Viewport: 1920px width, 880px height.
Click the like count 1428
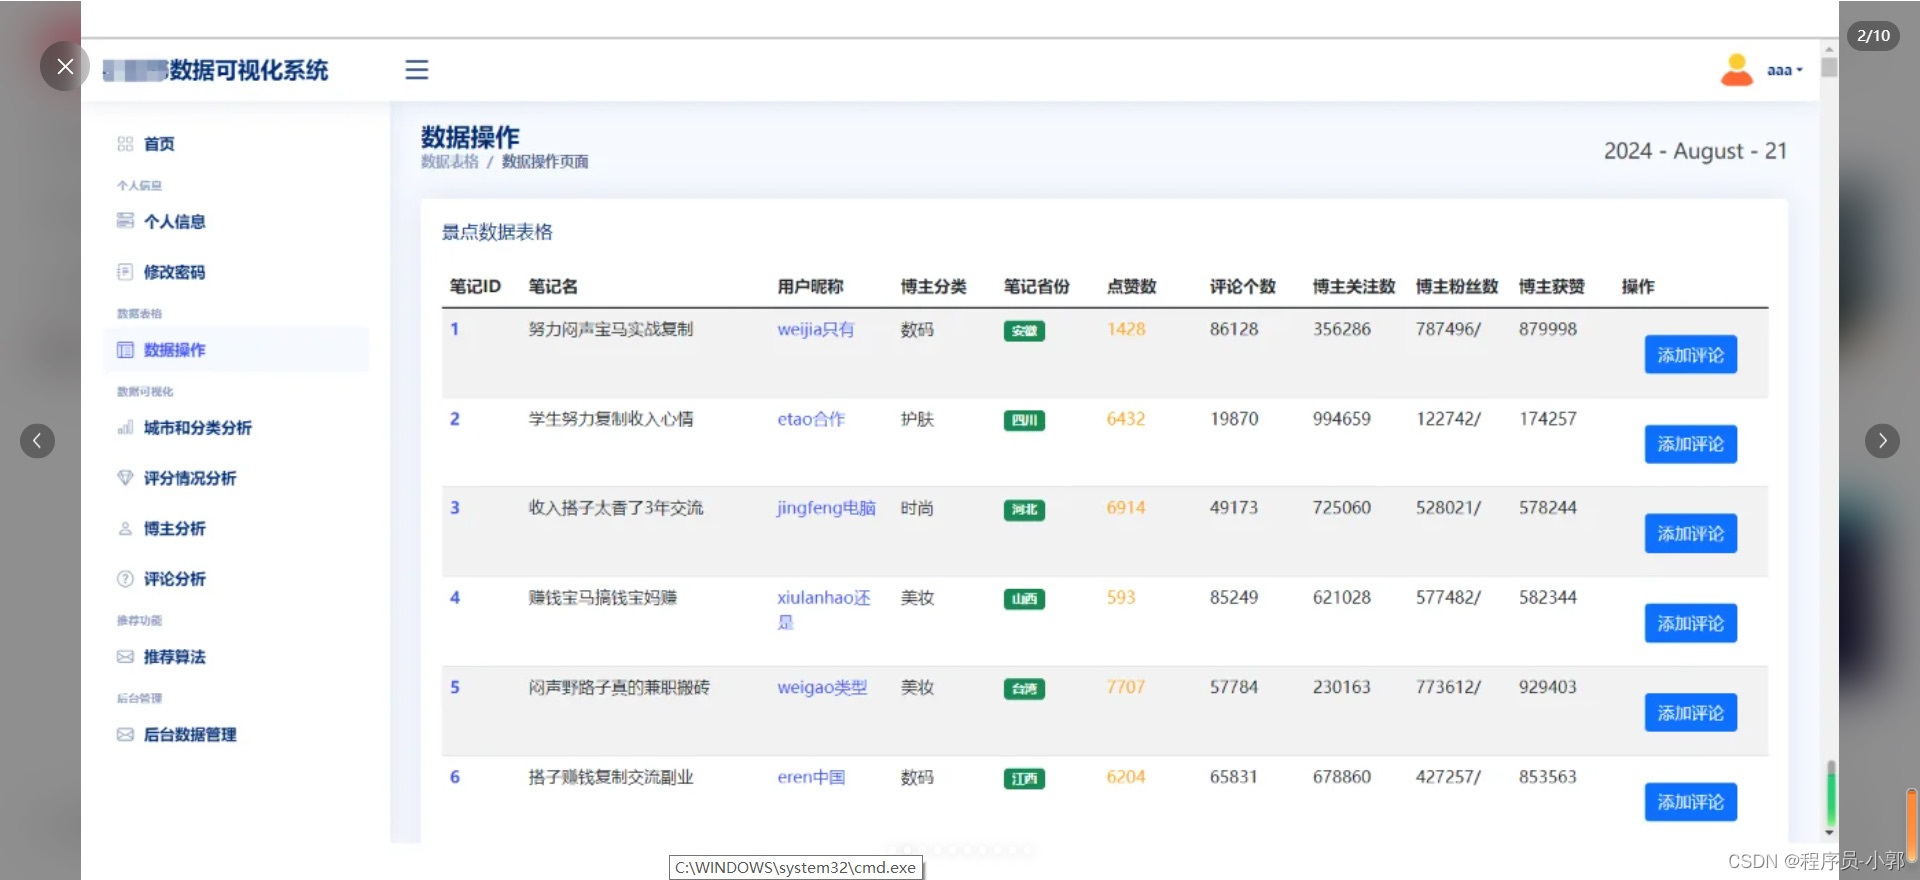point(1126,329)
